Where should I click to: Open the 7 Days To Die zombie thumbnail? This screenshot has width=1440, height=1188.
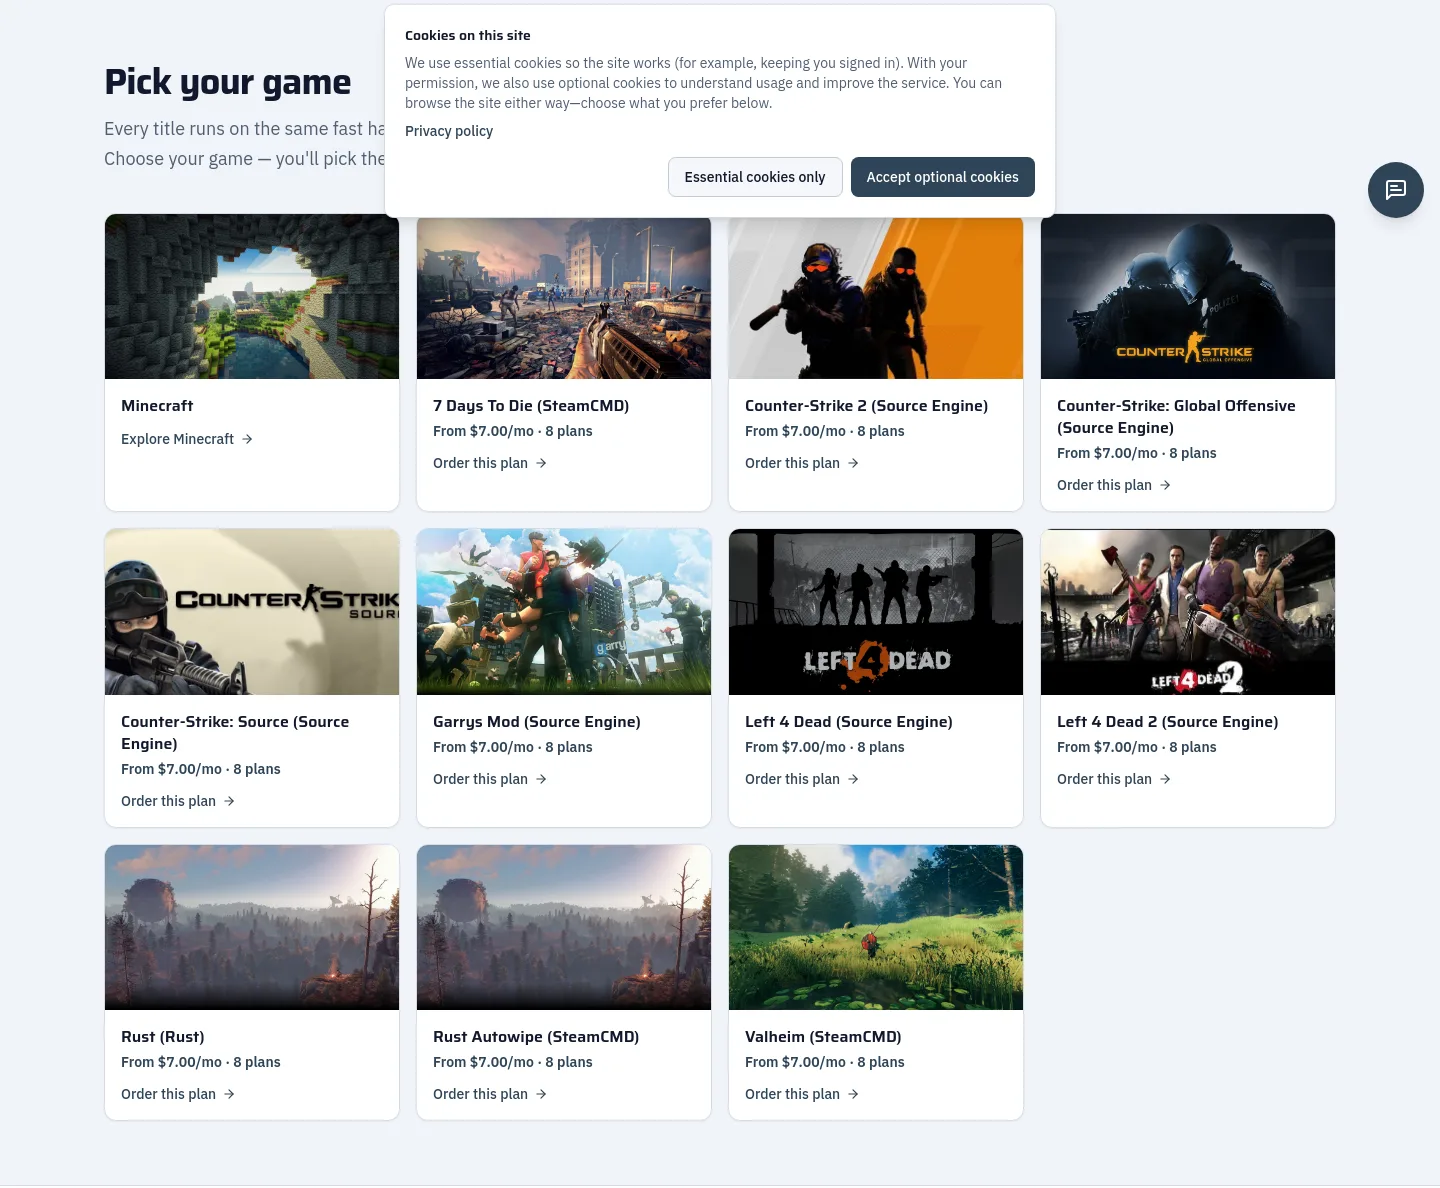pyautogui.click(x=564, y=299)
